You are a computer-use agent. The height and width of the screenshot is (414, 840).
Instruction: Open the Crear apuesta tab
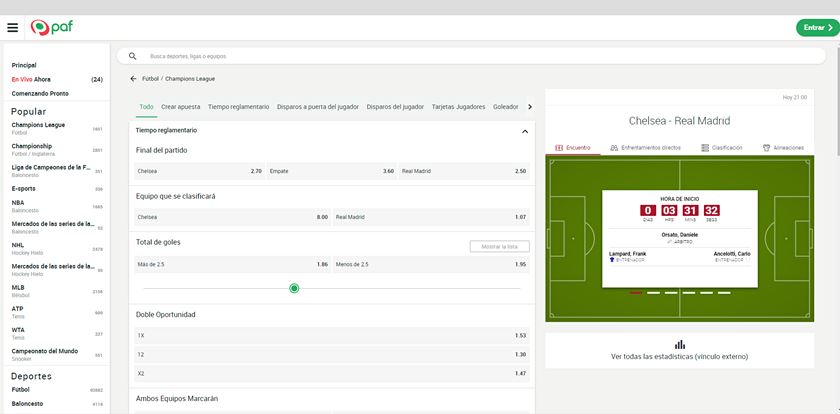click(181, 107)
